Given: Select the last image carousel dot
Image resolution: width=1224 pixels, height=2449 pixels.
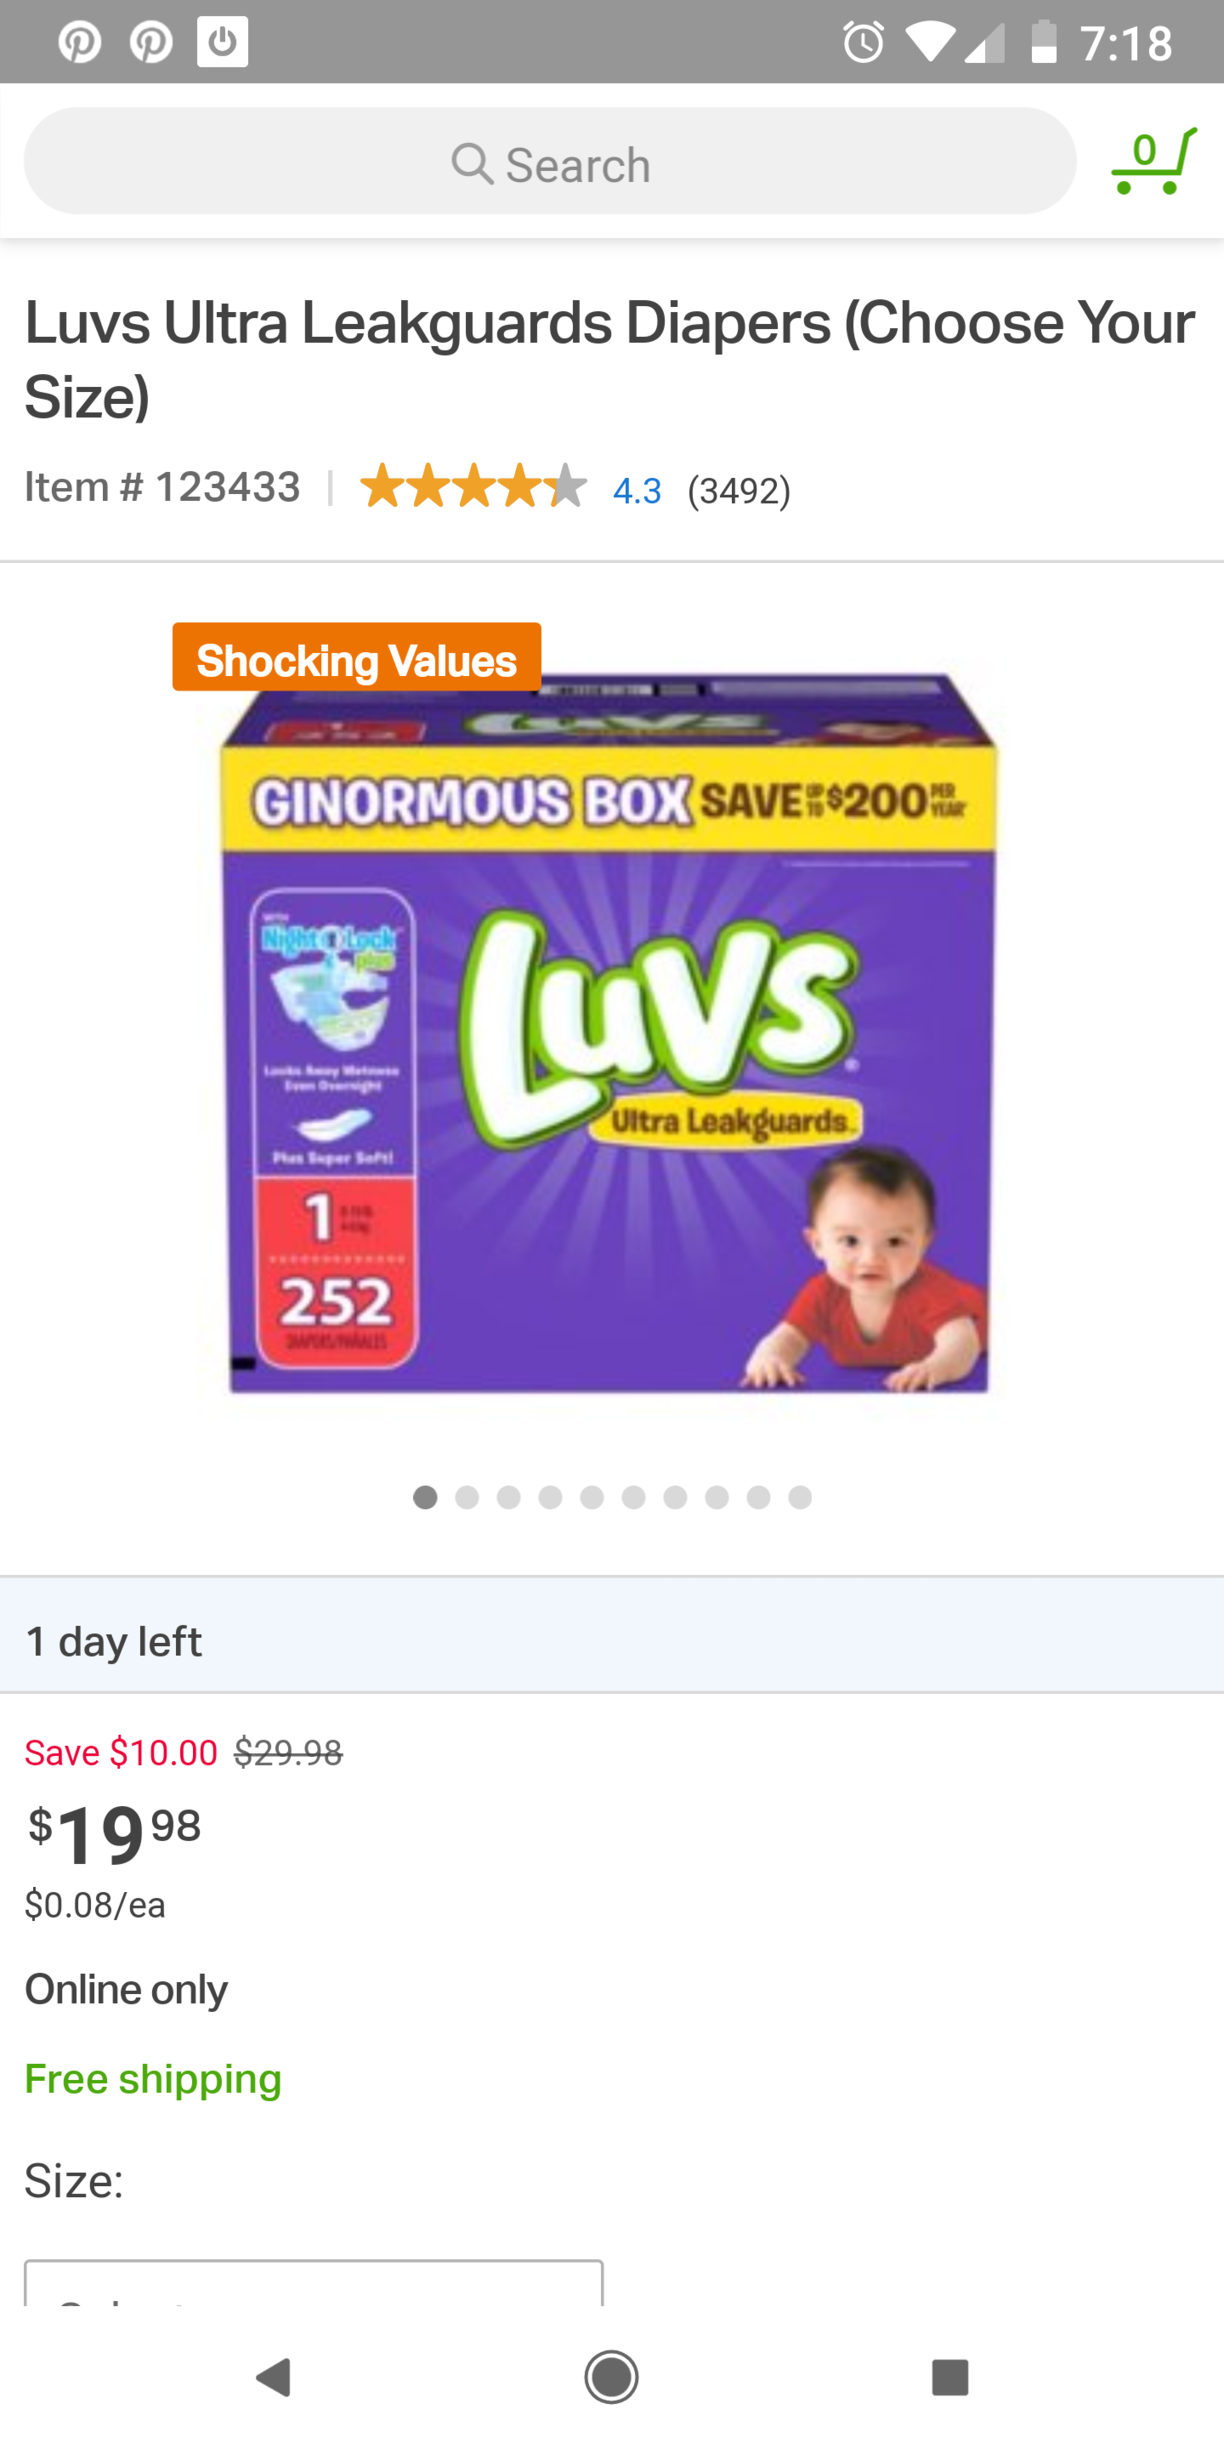Looking at the screenshot, I should (800, 1497).
